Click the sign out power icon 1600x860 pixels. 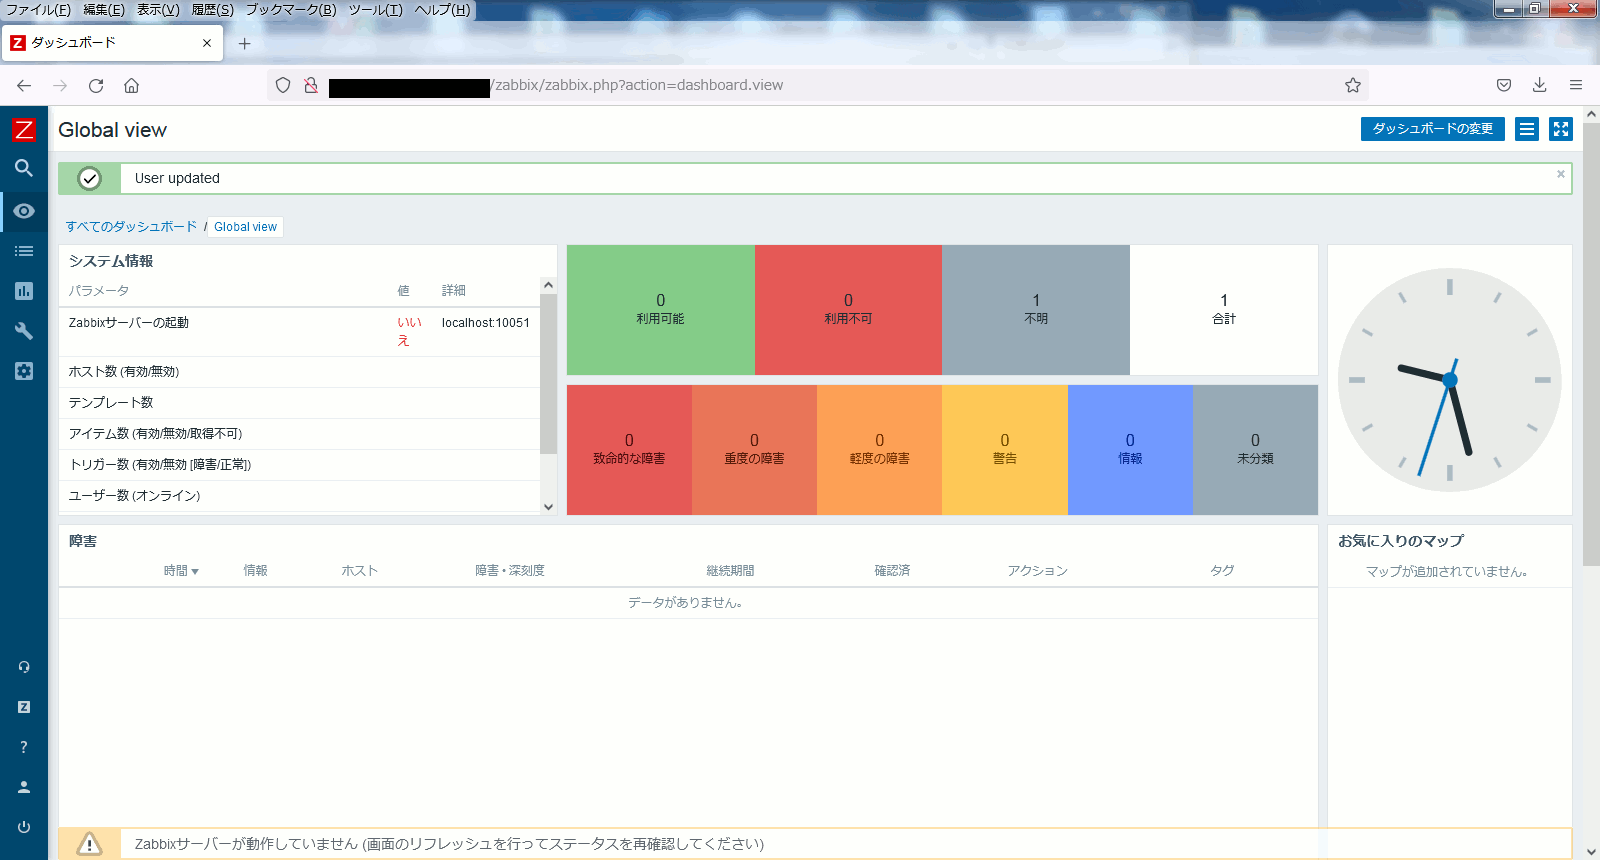(24, 827)
